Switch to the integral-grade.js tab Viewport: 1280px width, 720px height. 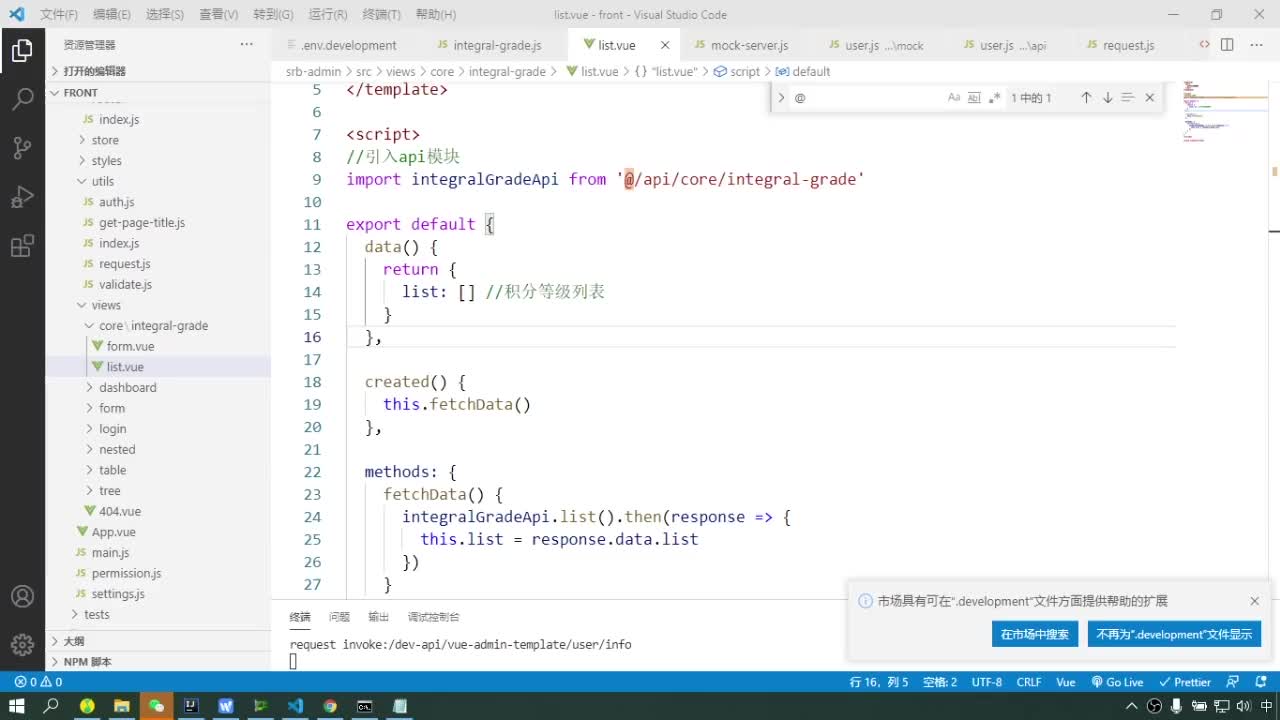pyautogui.click(x=496, y=45)
